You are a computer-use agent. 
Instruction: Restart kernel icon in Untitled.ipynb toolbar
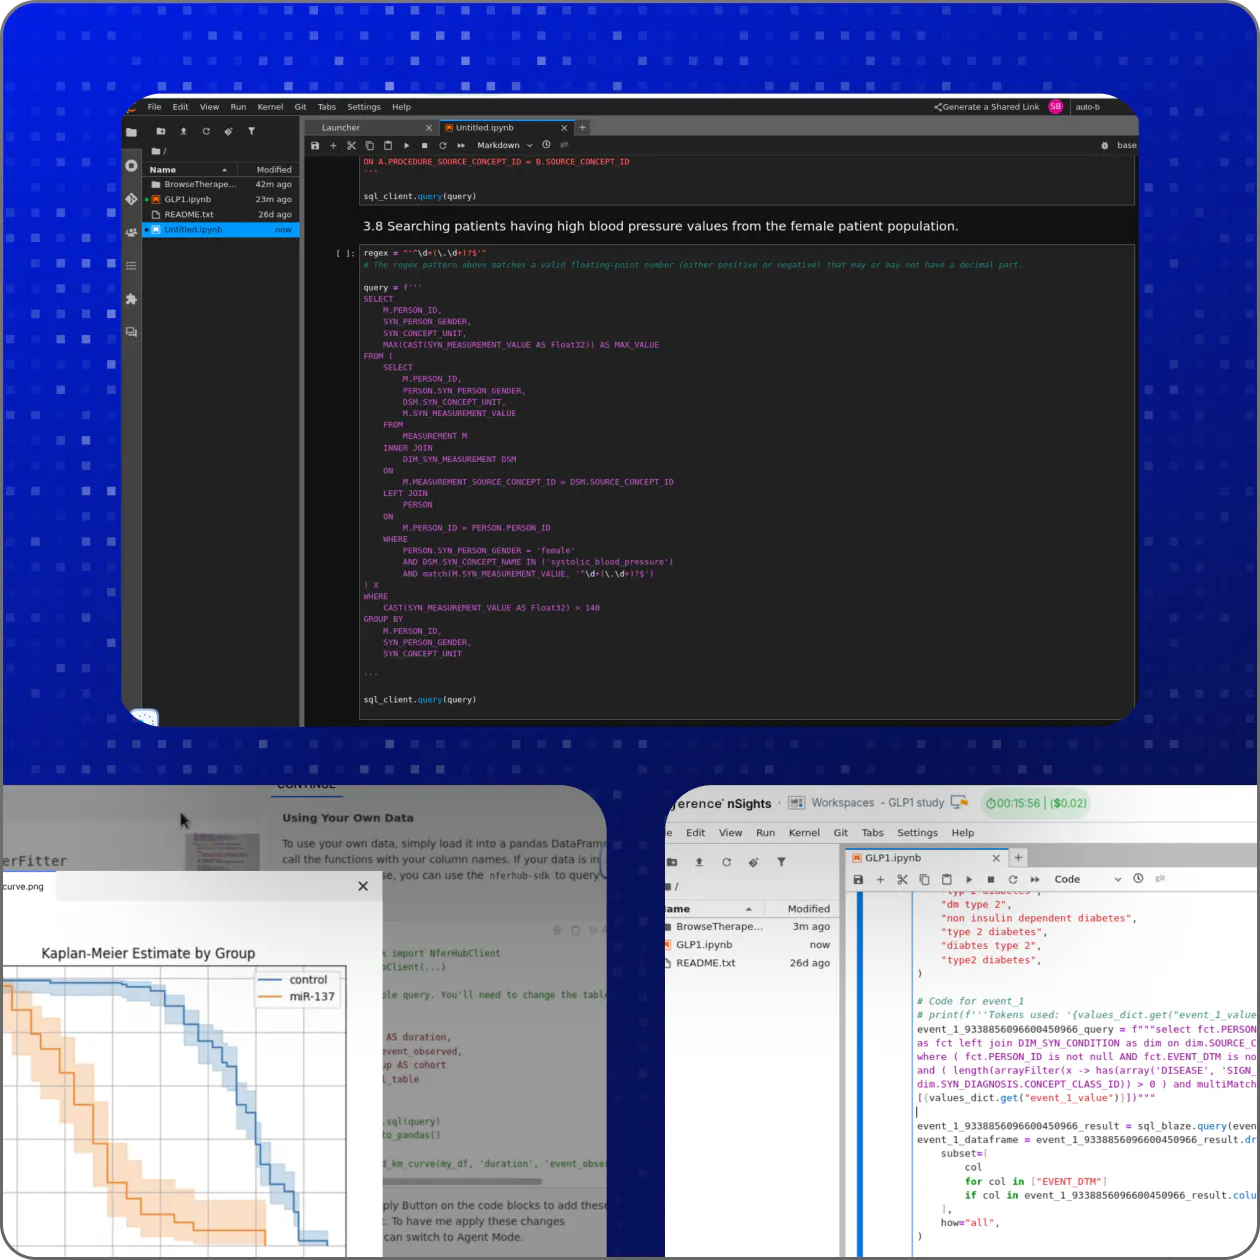442,146
